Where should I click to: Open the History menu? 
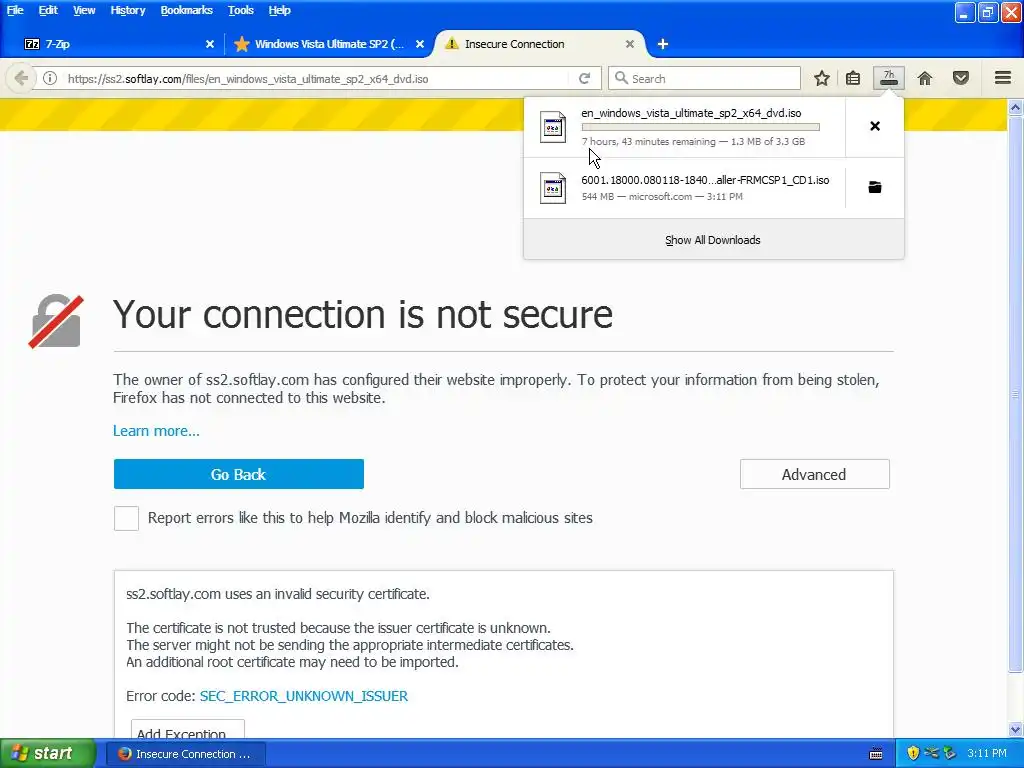(x=127, y=10)
